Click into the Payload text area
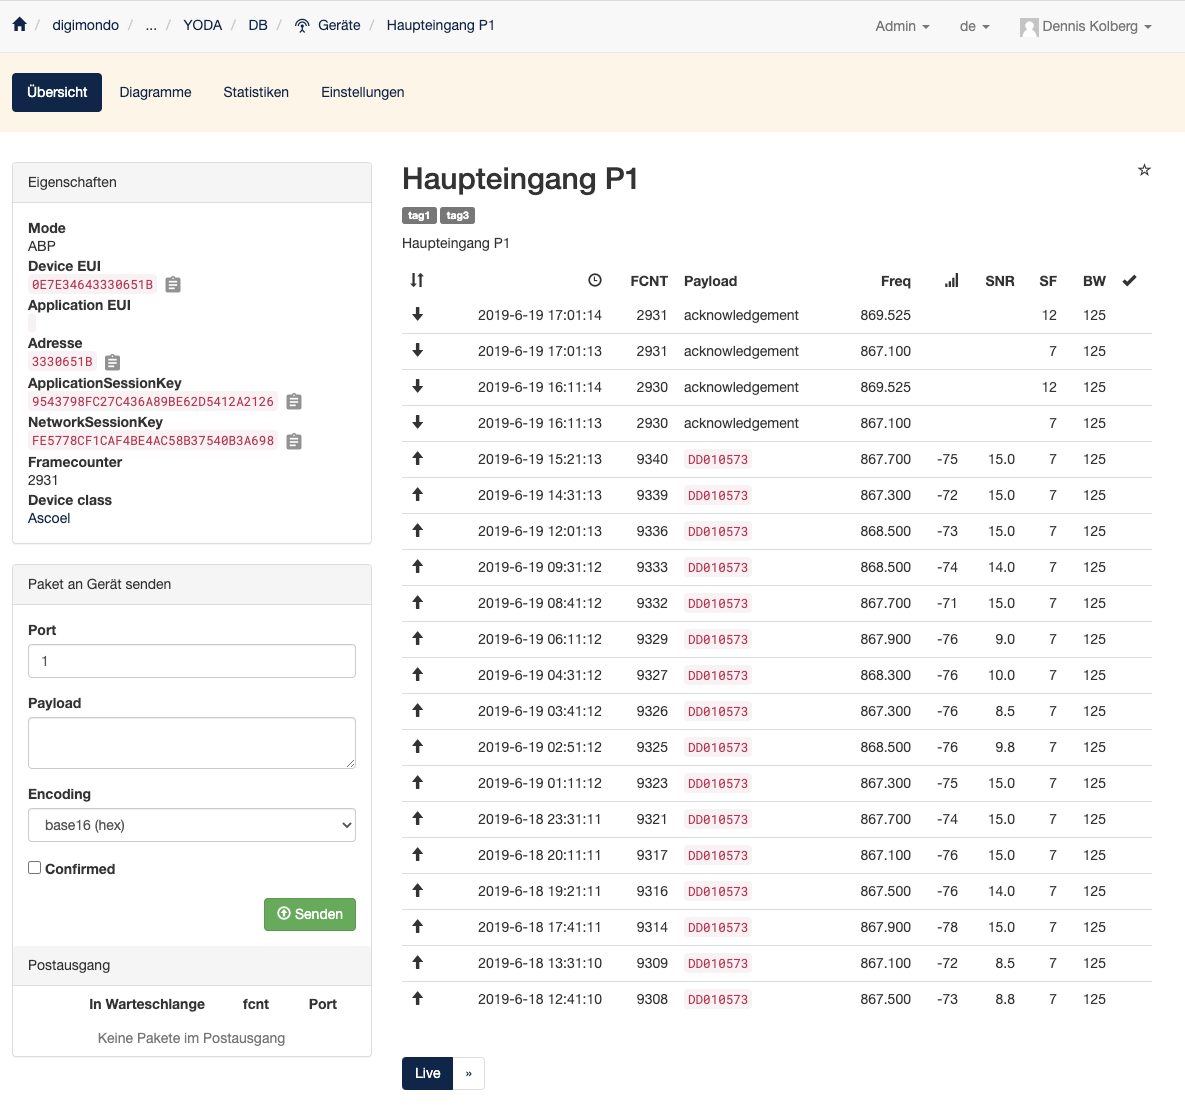Image resolution: width=1185 pixels, height=1106 pixels. [x=192, y=743]
